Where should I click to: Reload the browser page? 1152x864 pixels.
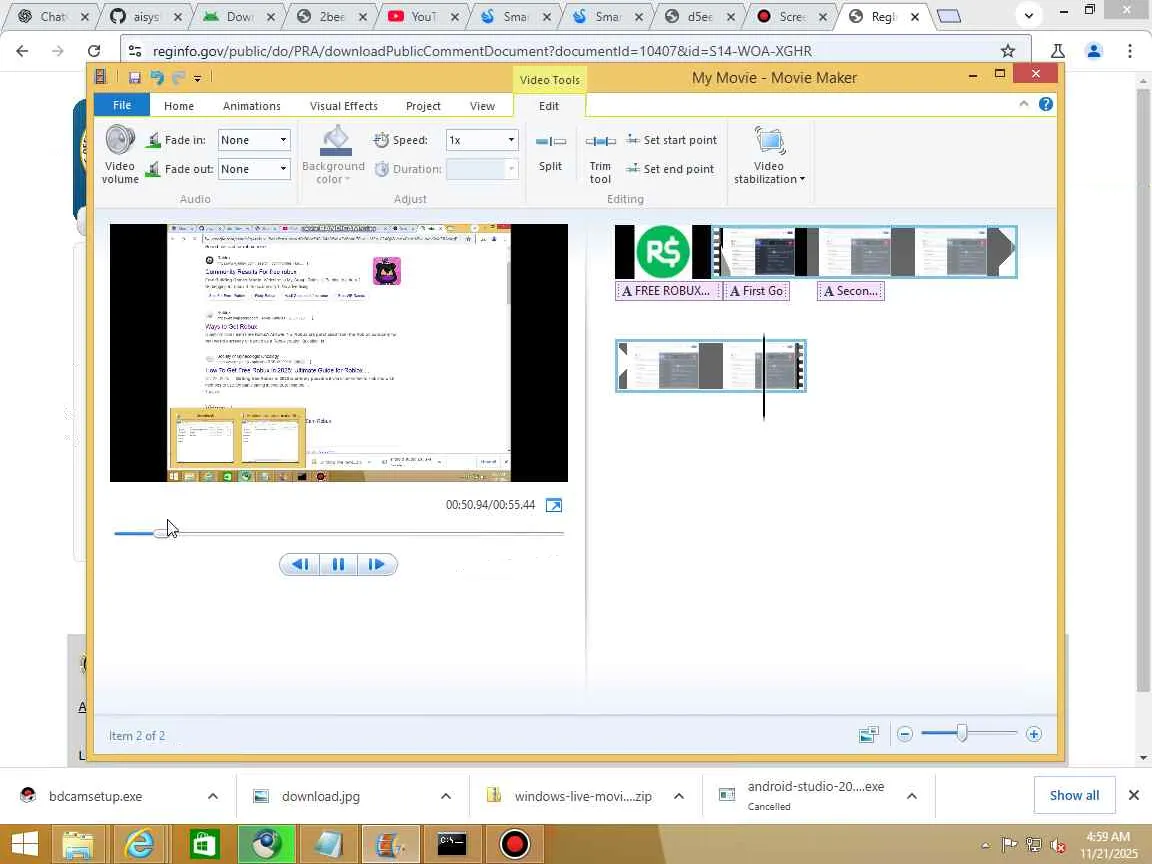pyautogui.click(x=93, y=51)
